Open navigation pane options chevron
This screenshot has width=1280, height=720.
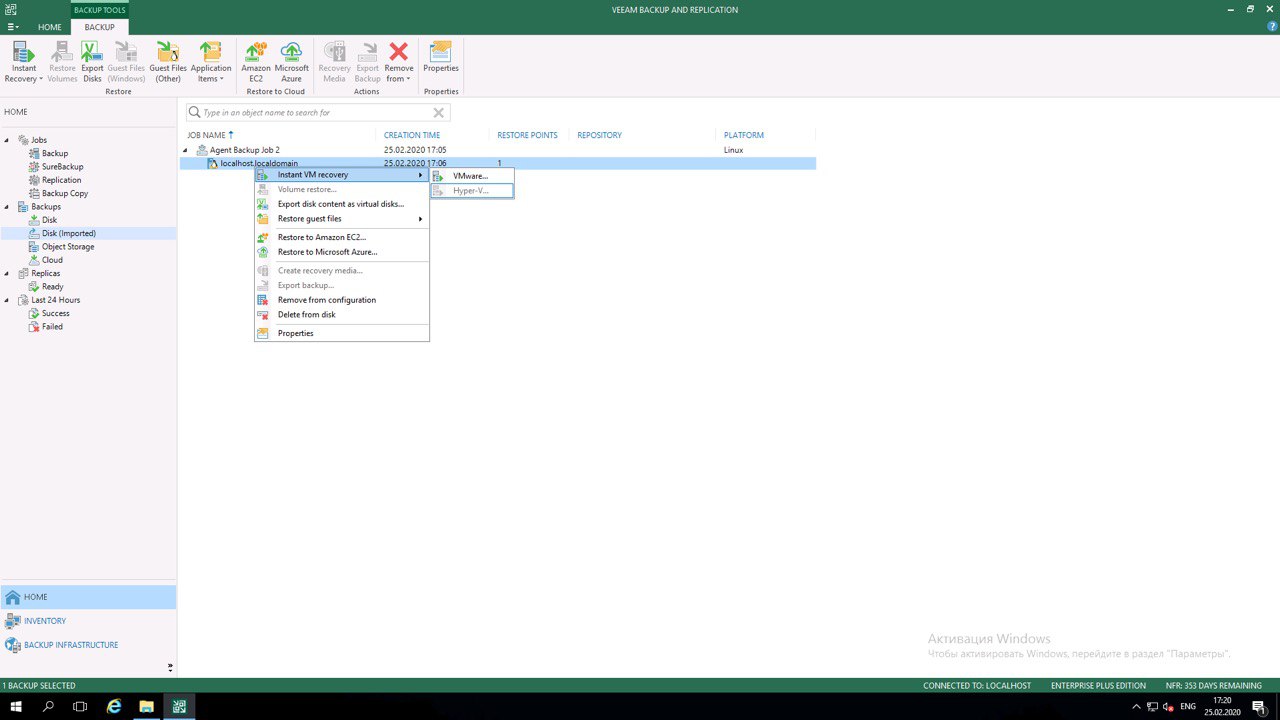pyautogui.click(x=170, y=667)
